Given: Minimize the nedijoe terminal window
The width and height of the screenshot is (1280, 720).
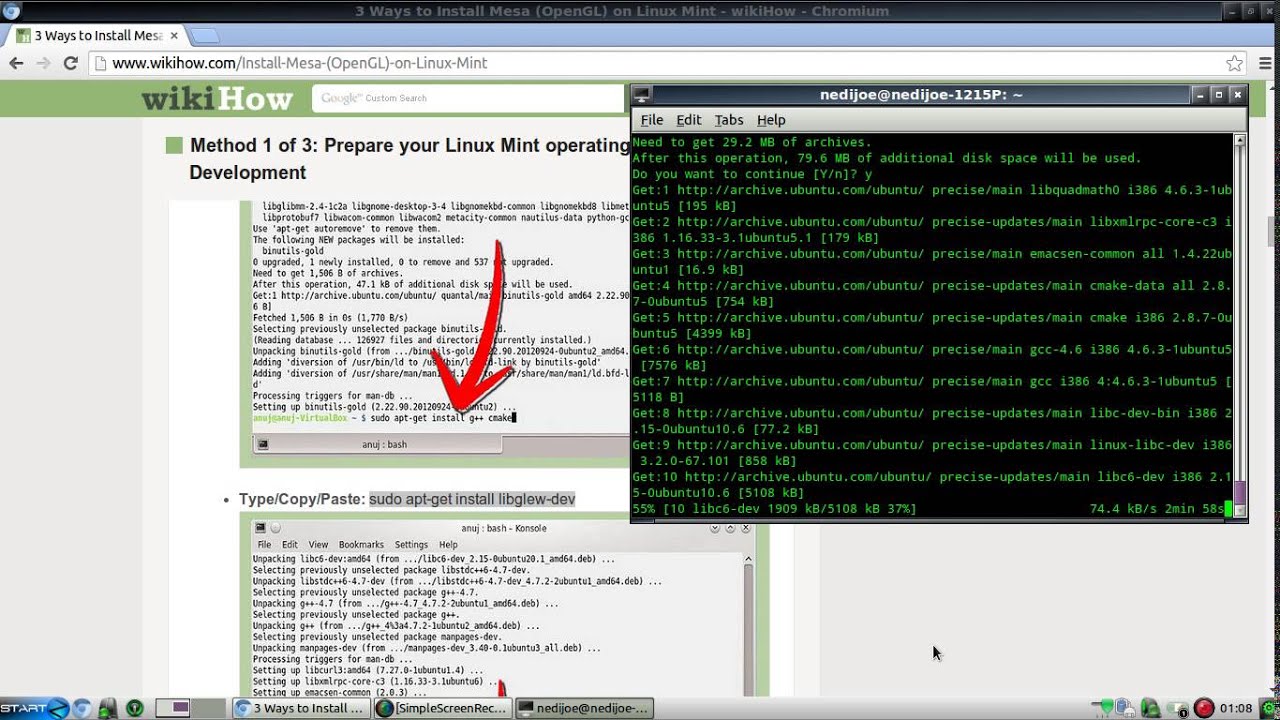Looking at the screenshot, I should click(1200, 95).
